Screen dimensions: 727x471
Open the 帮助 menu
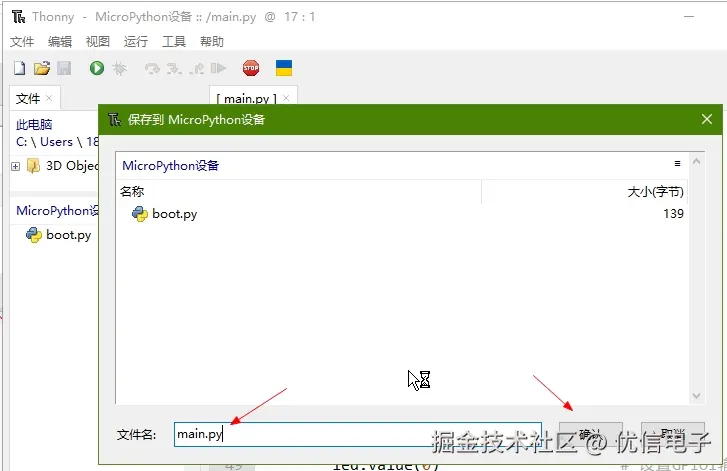(212, 42)
